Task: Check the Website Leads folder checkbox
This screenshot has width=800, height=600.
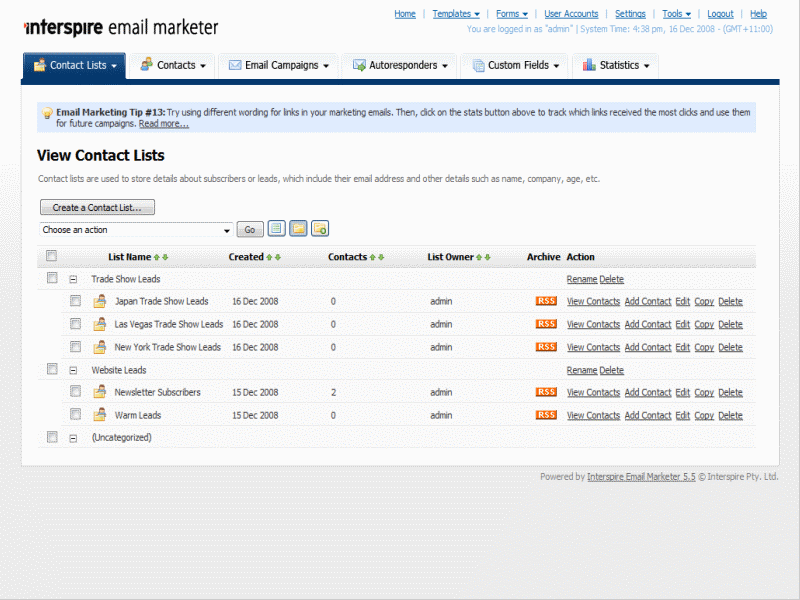Action: tap(52, 368)
